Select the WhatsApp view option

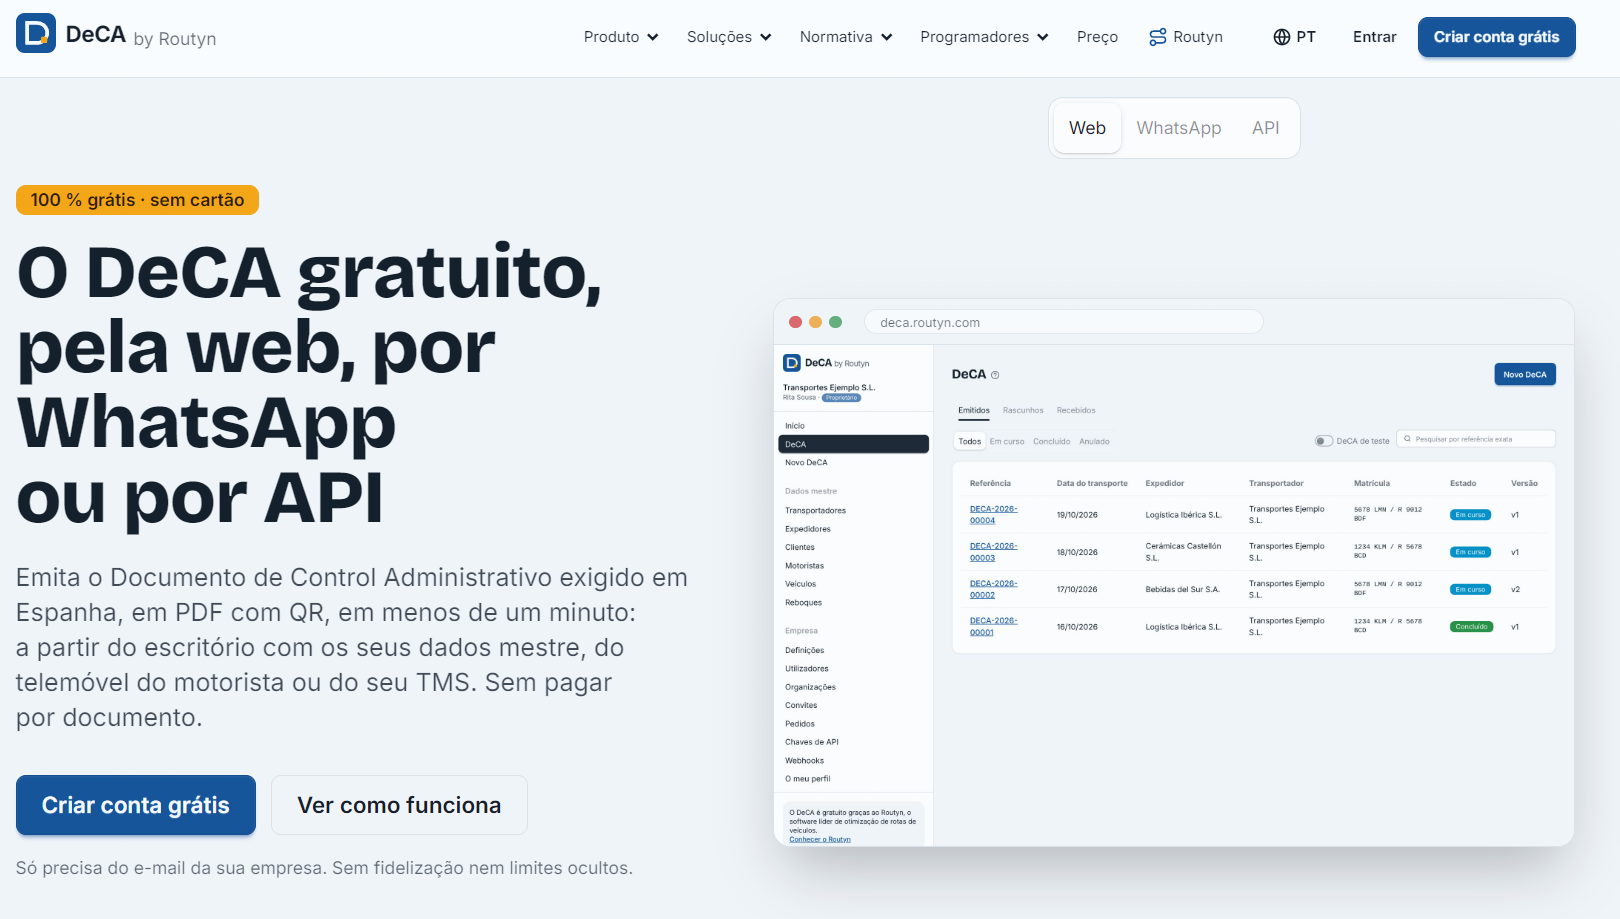pyautogui.click(x=1179, y=128)
